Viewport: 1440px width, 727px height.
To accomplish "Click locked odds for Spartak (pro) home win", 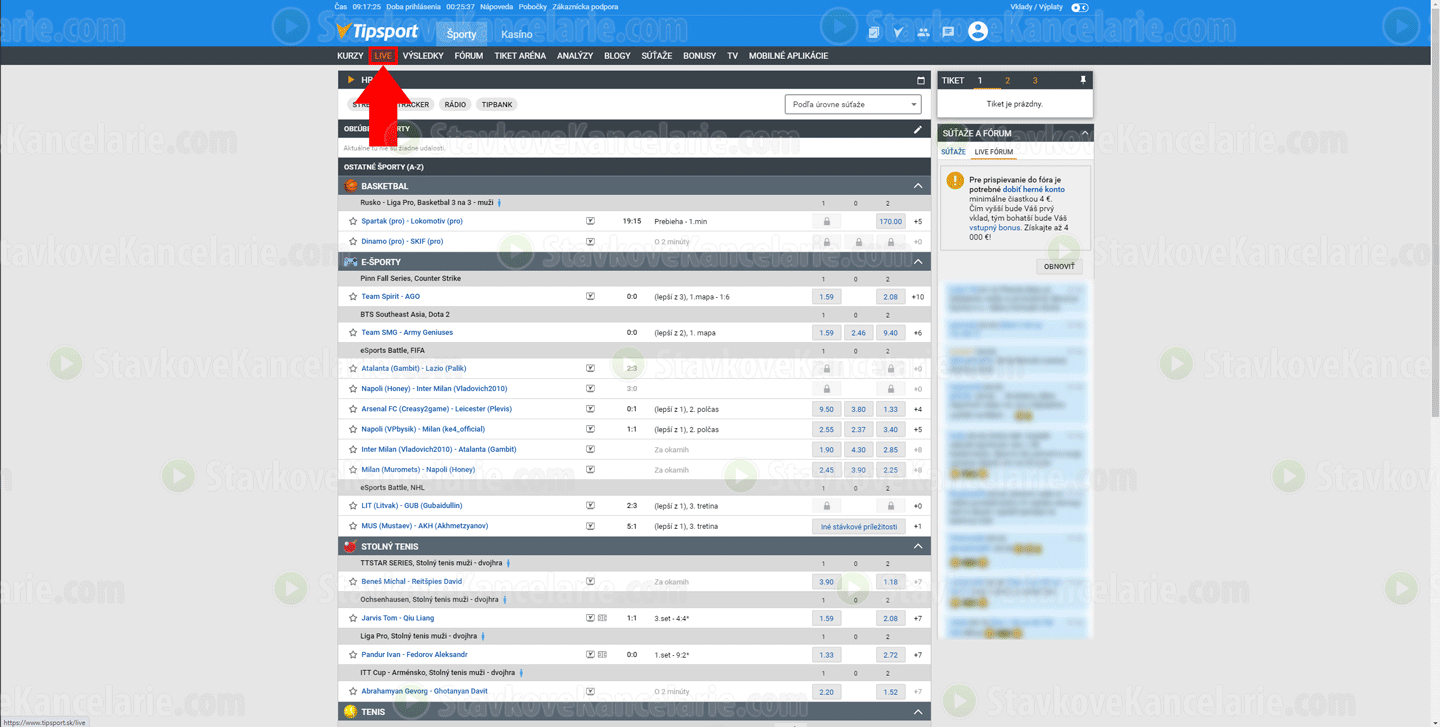I will [826, 221].
